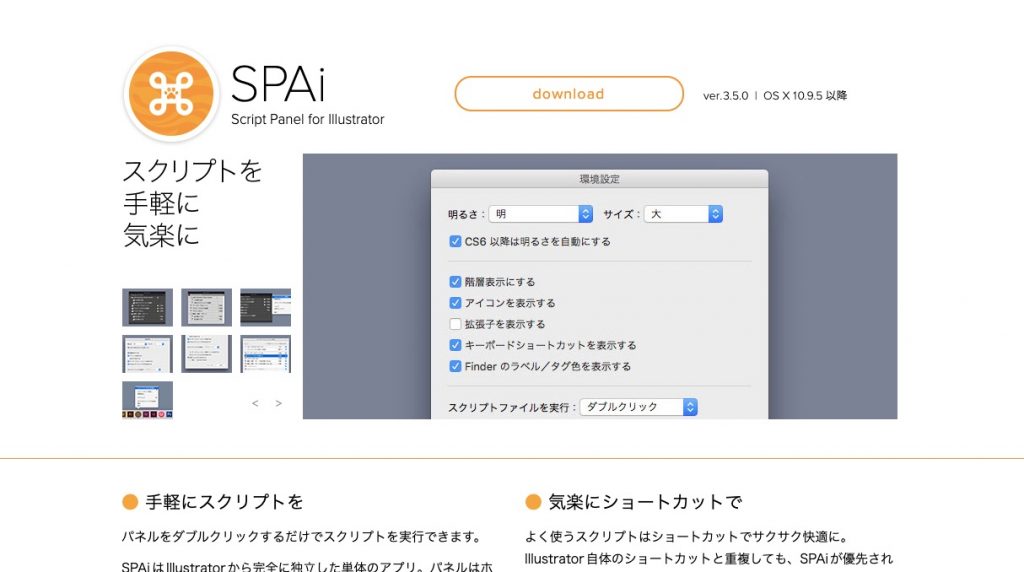1024x572 pixels.
Task: Click 'Script Panel for Illustrator' subtitle
Action: pyautogui.click(x=308, y=119)
